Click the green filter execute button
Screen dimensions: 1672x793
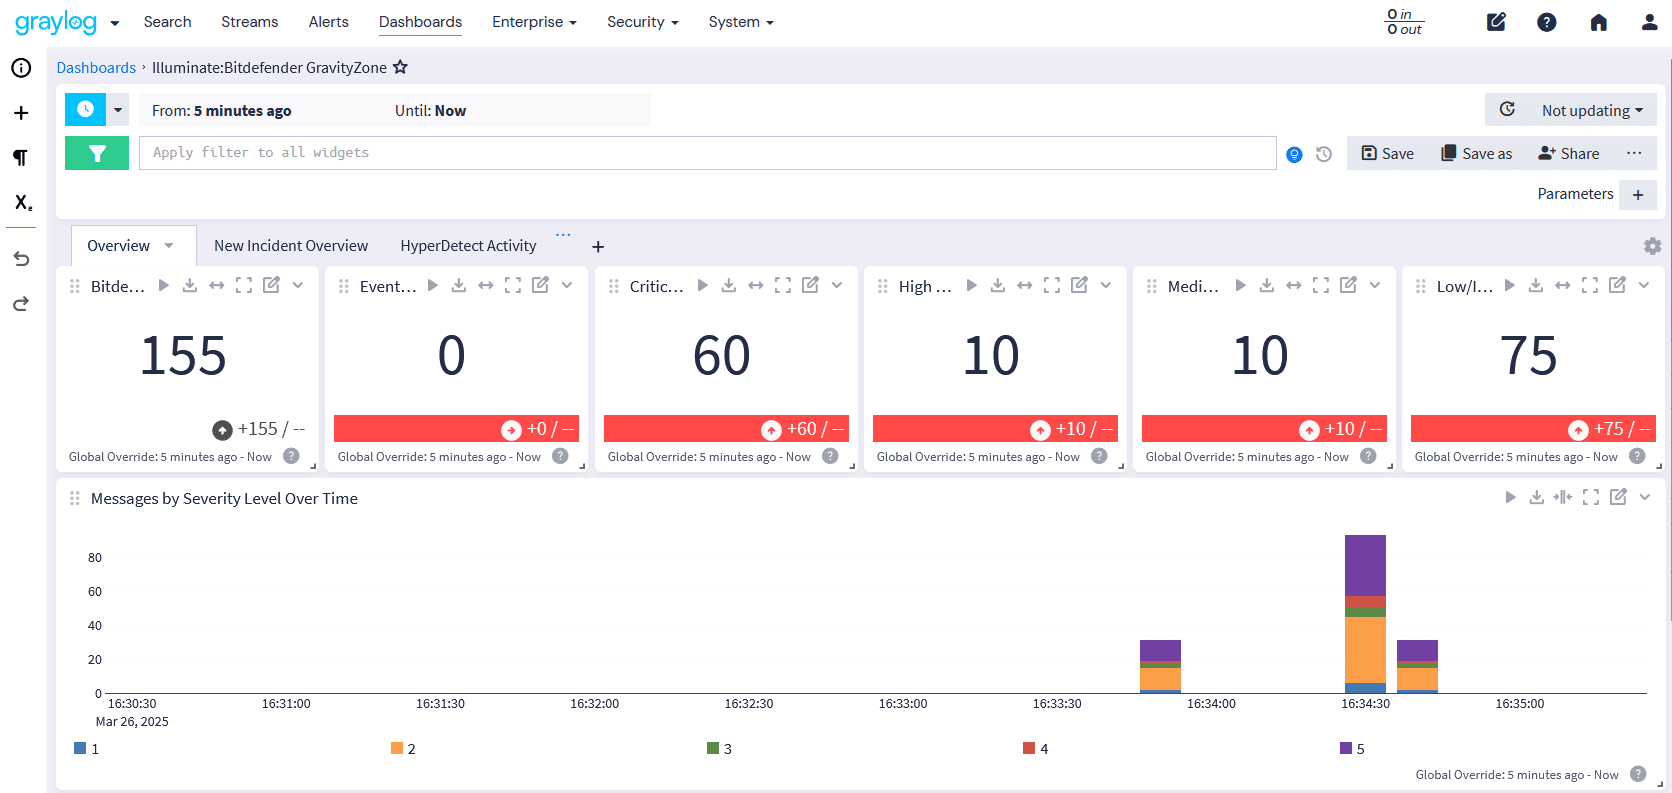[x=97, y=153]
